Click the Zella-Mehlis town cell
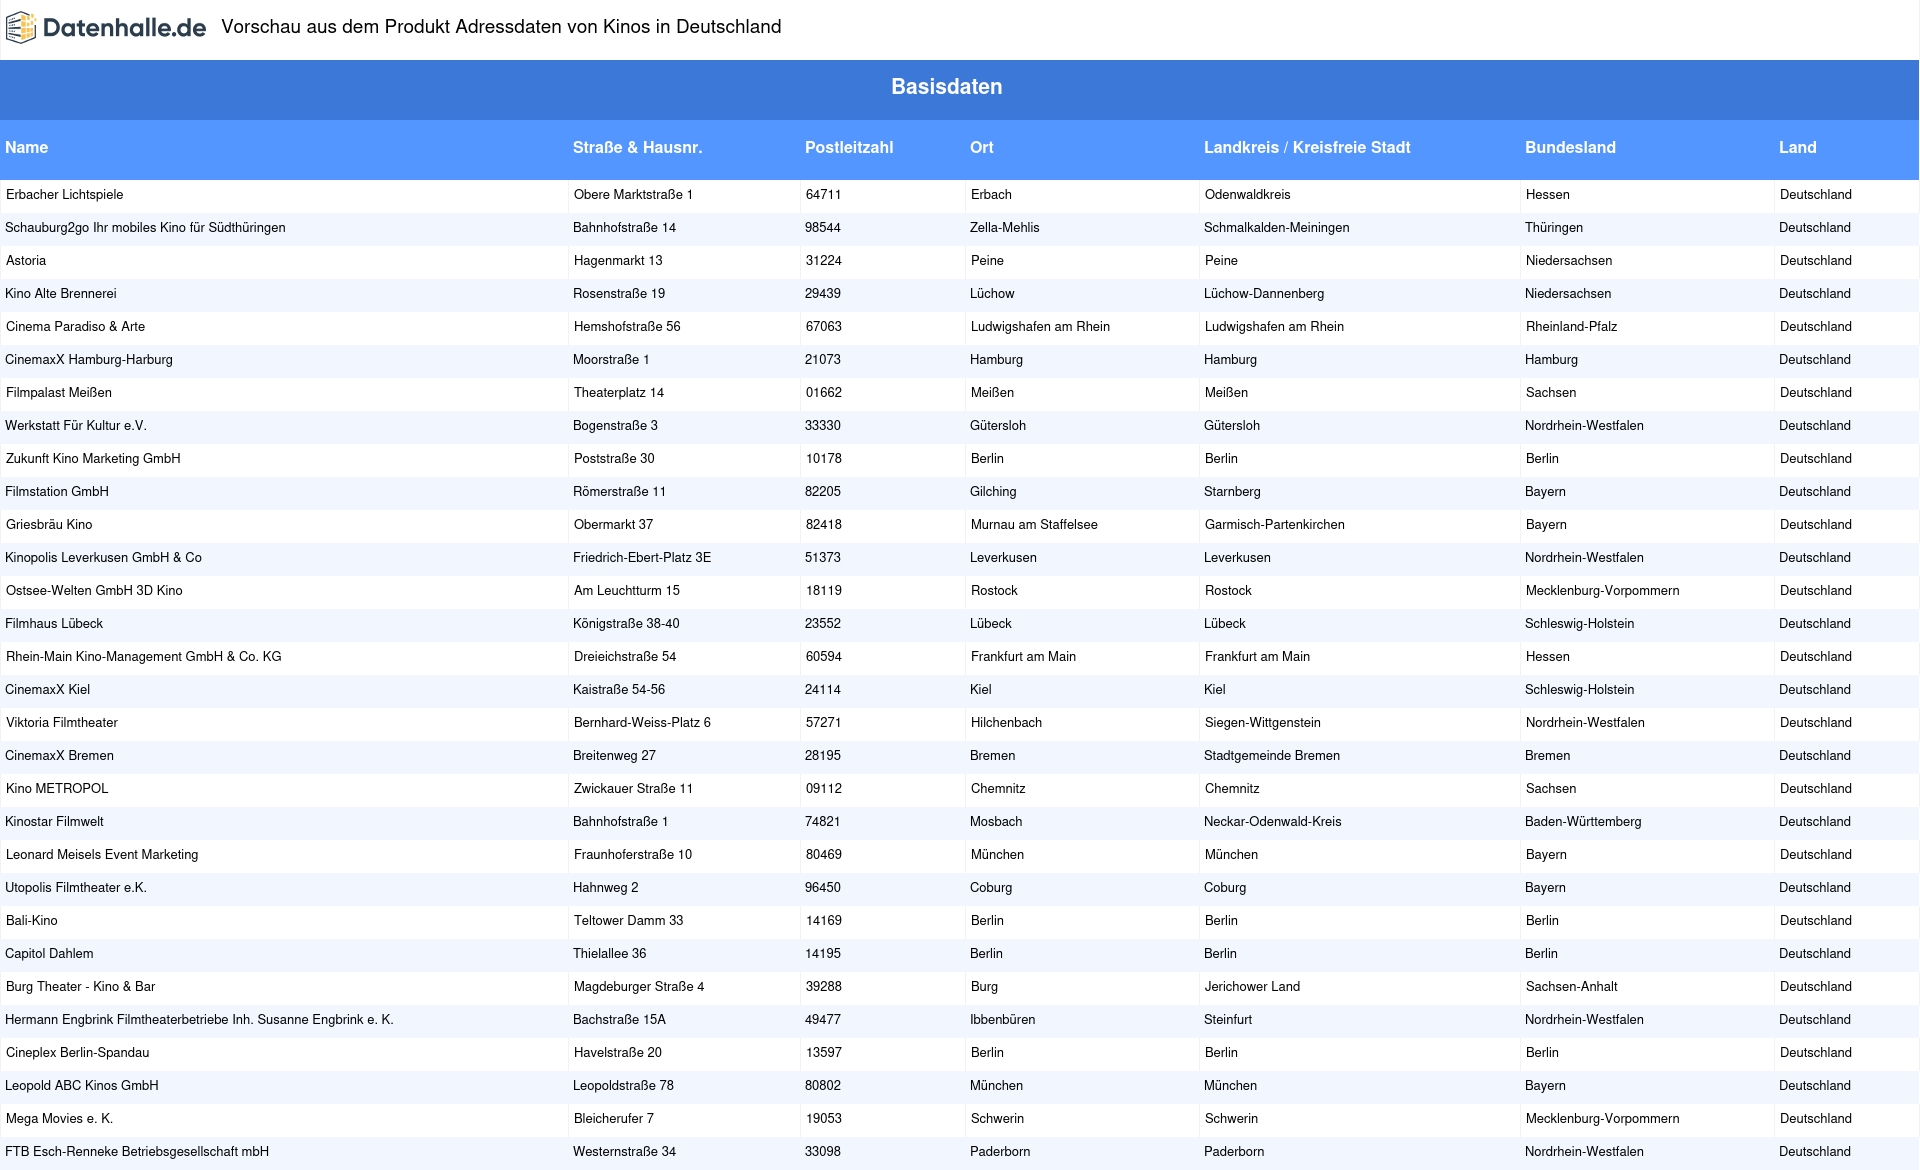Image resolution: width=1920 pixels, height=1170 pixels. click(1005, 228)
